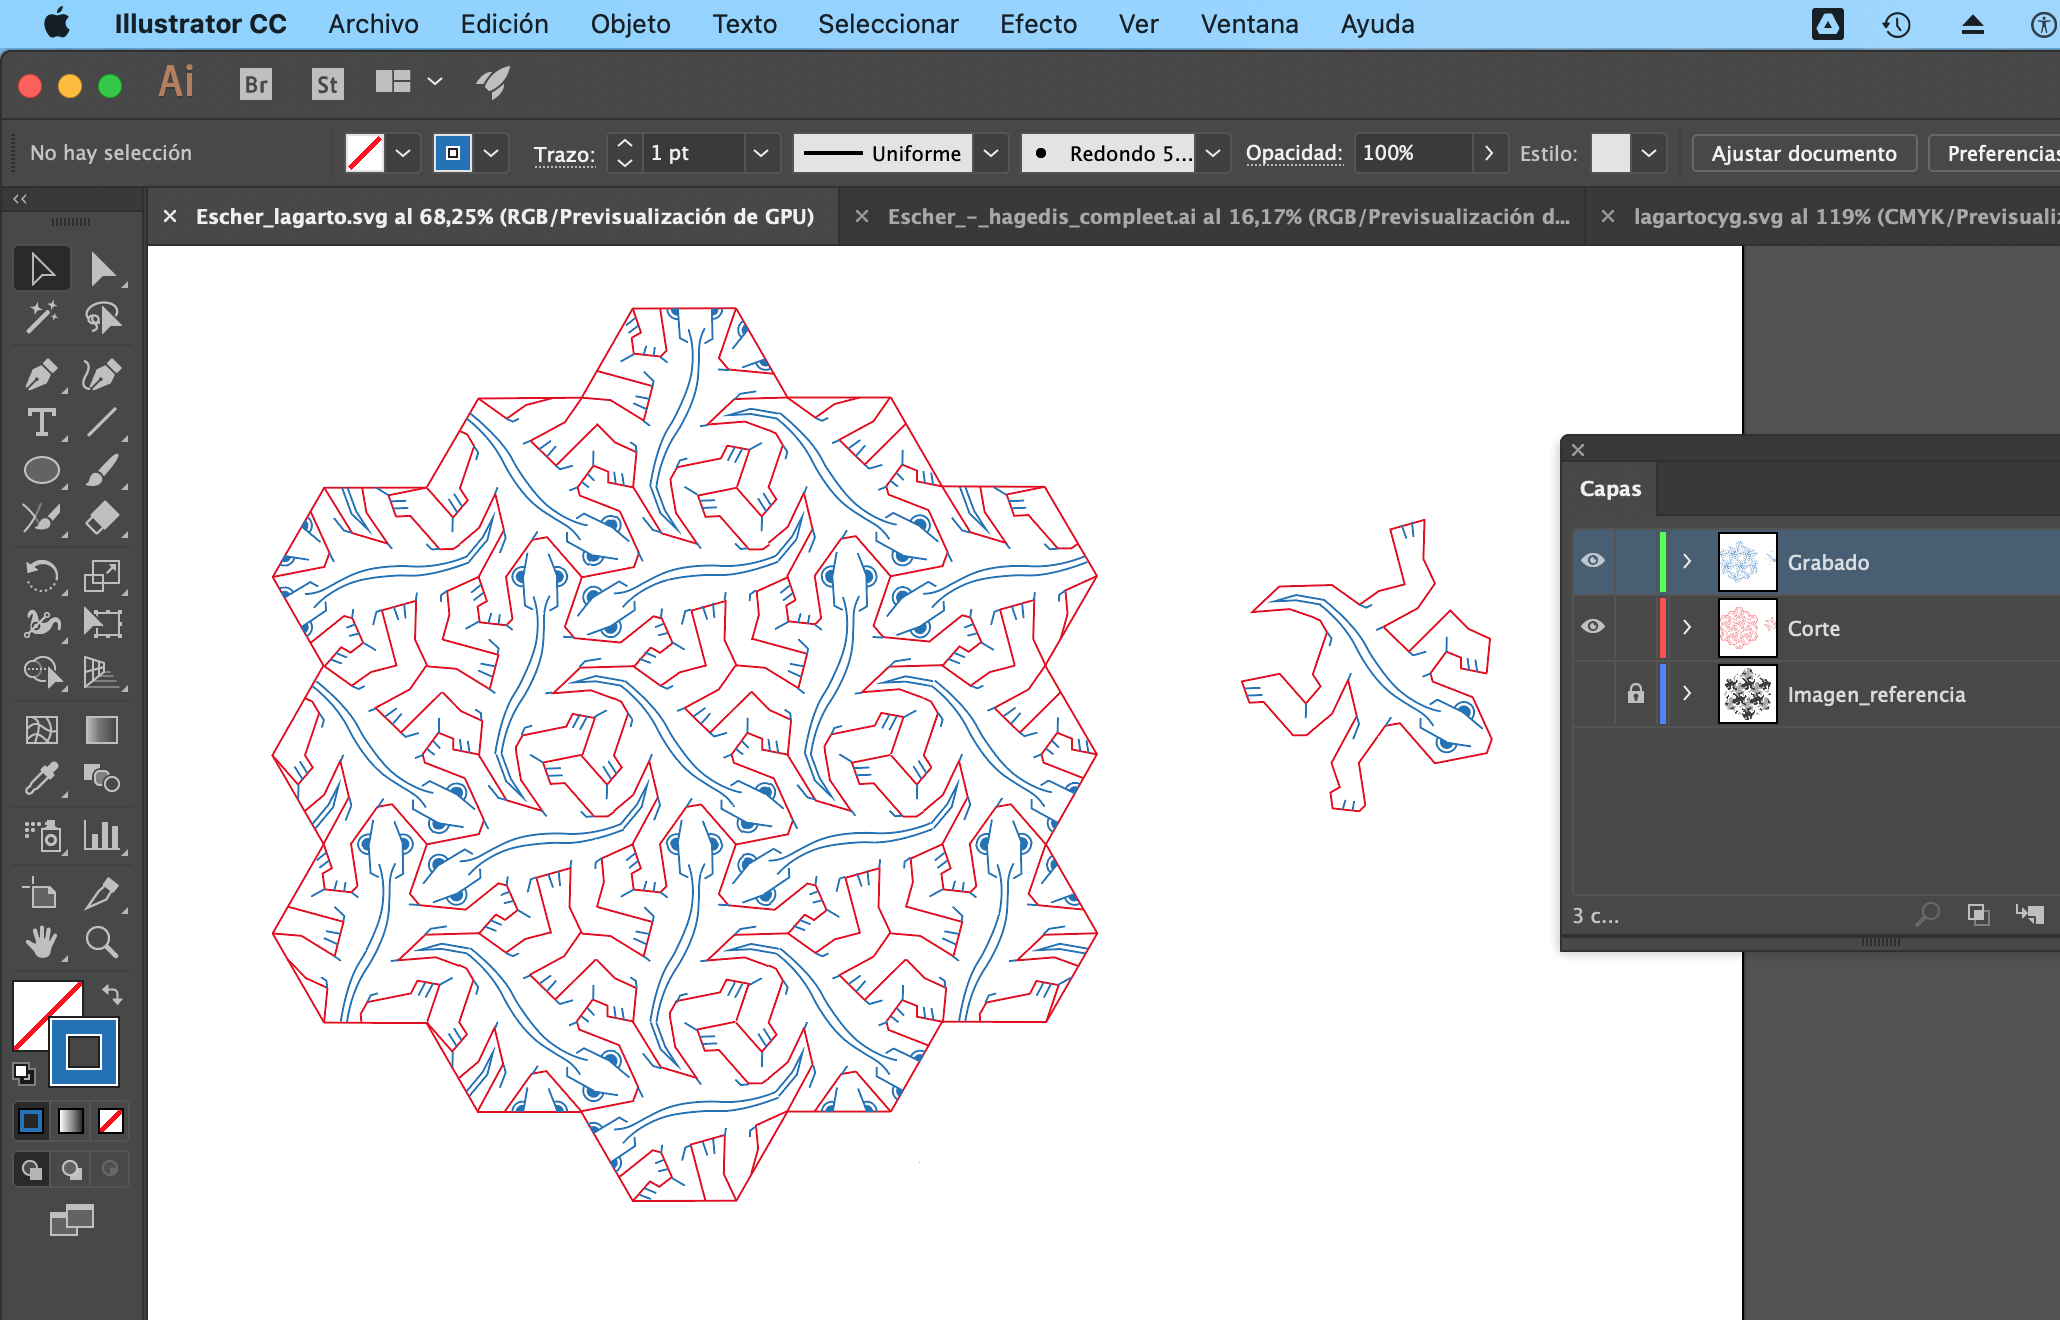Click the Ajustar documento button

tap(1804, 153)
